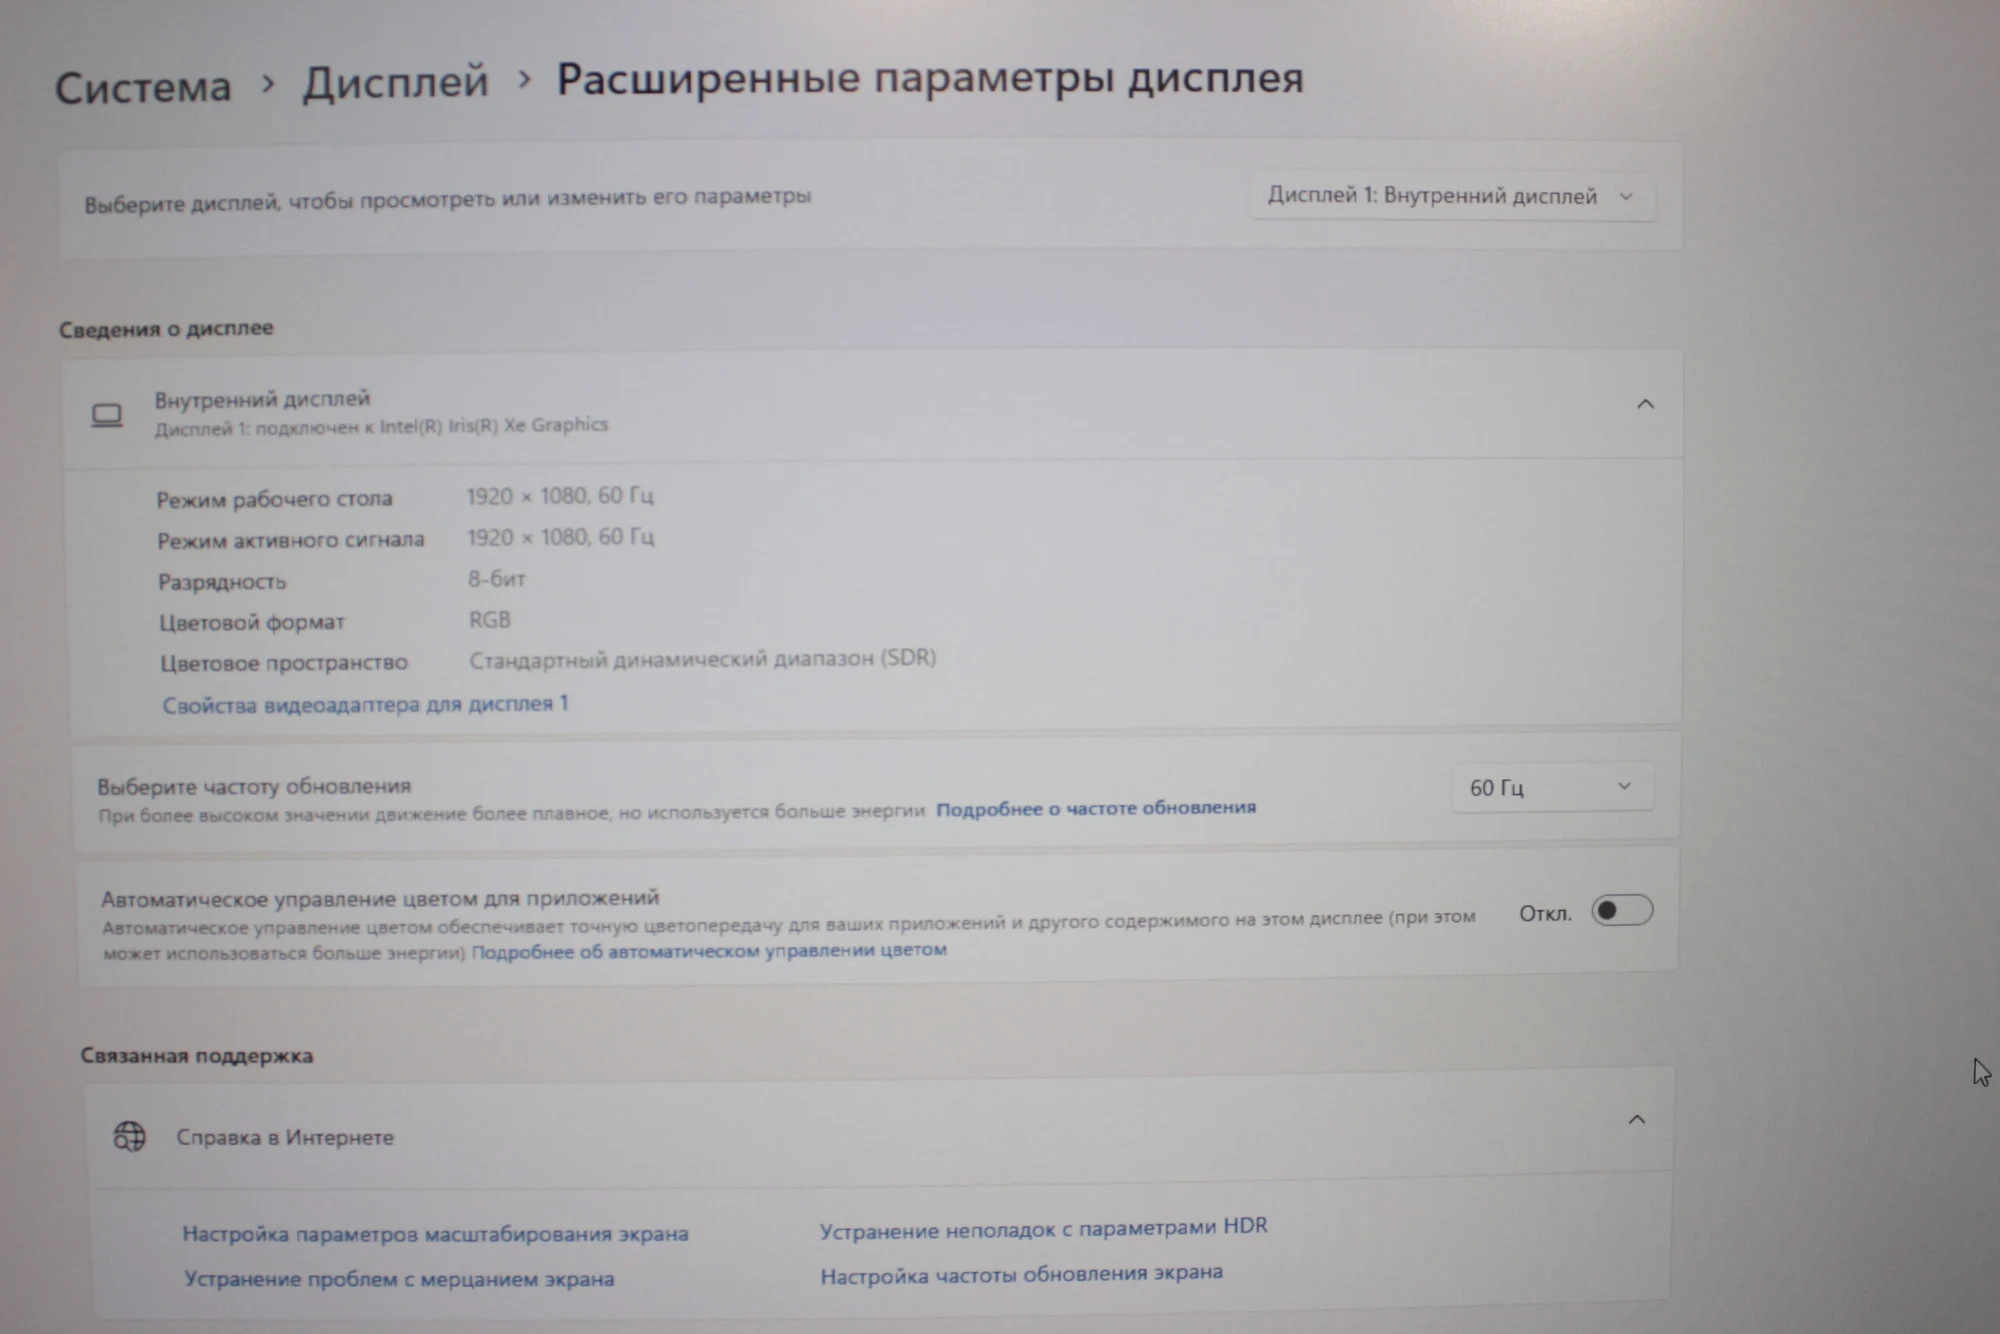
Task: Click the laptop icon beside Внутренний дисплей
Action: (107, 415)
